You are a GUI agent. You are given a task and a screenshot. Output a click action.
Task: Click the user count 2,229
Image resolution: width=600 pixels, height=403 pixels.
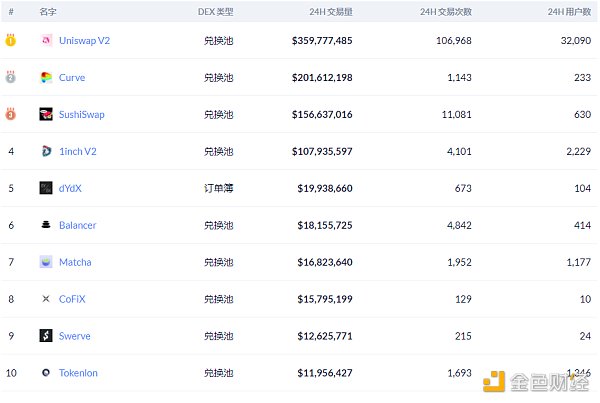click(x=579, y=152)
